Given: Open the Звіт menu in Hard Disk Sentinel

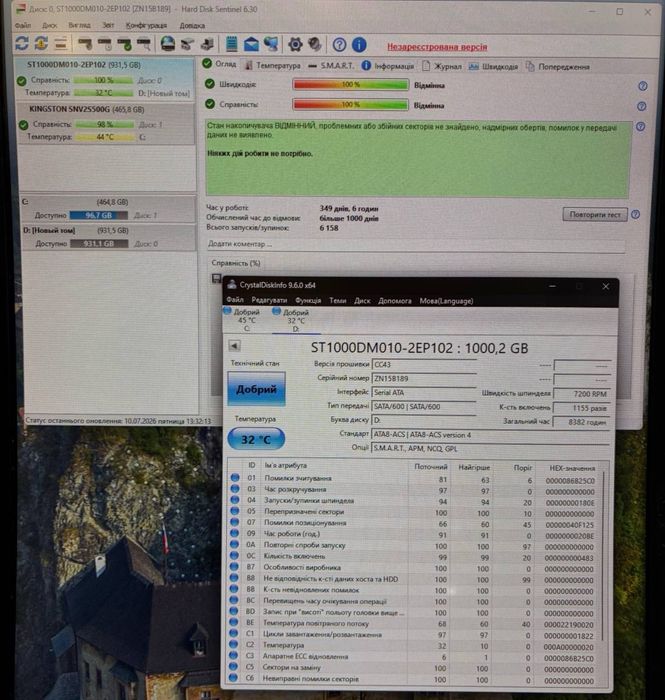Looking at the screenshot, I should 108,25.
